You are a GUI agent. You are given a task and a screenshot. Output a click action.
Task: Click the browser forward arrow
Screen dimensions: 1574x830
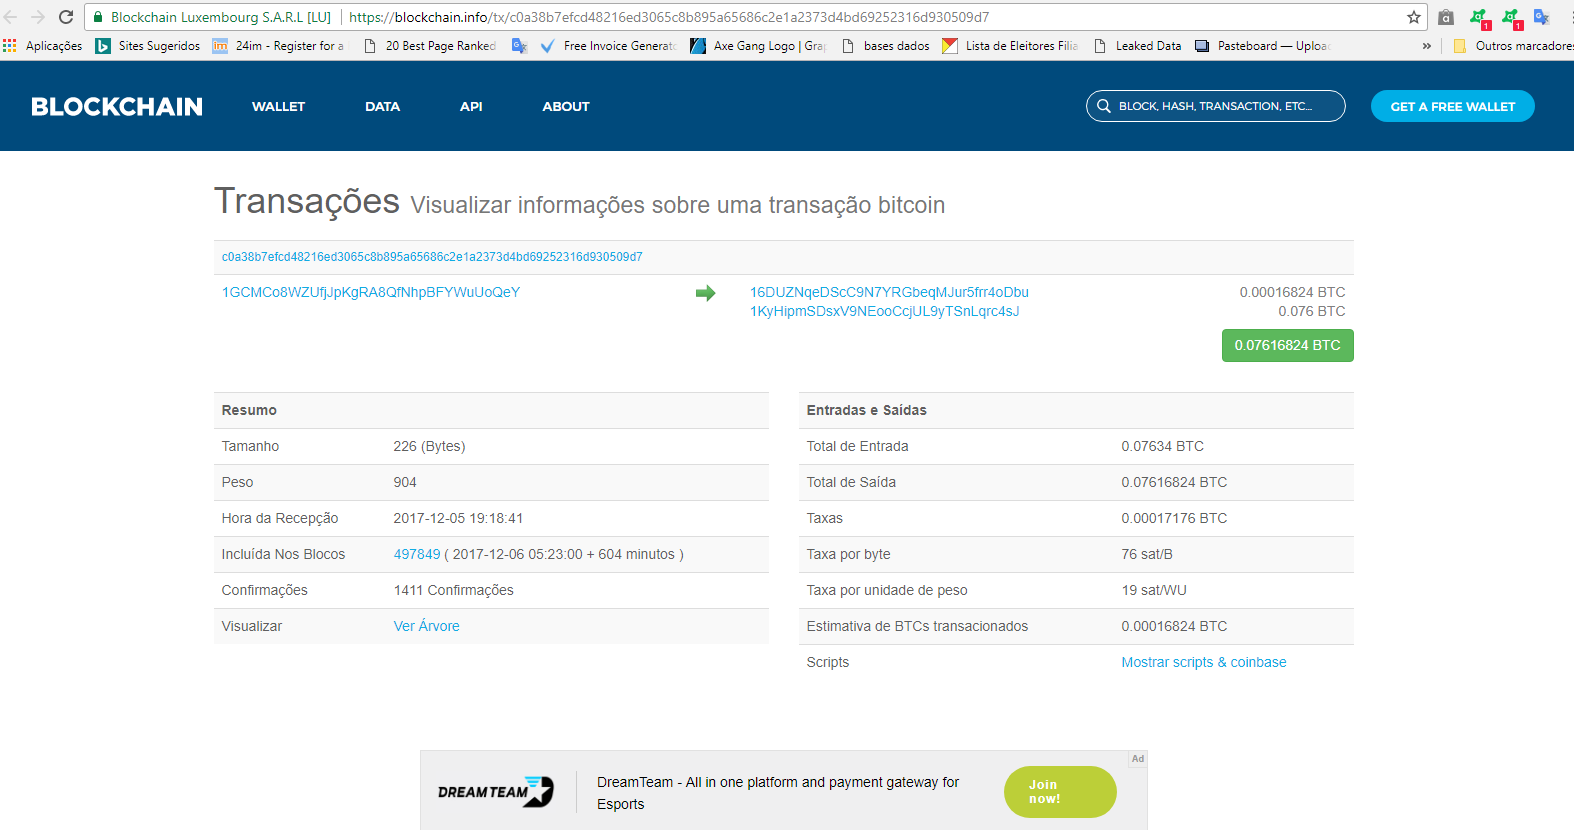[x=38, y=17]
